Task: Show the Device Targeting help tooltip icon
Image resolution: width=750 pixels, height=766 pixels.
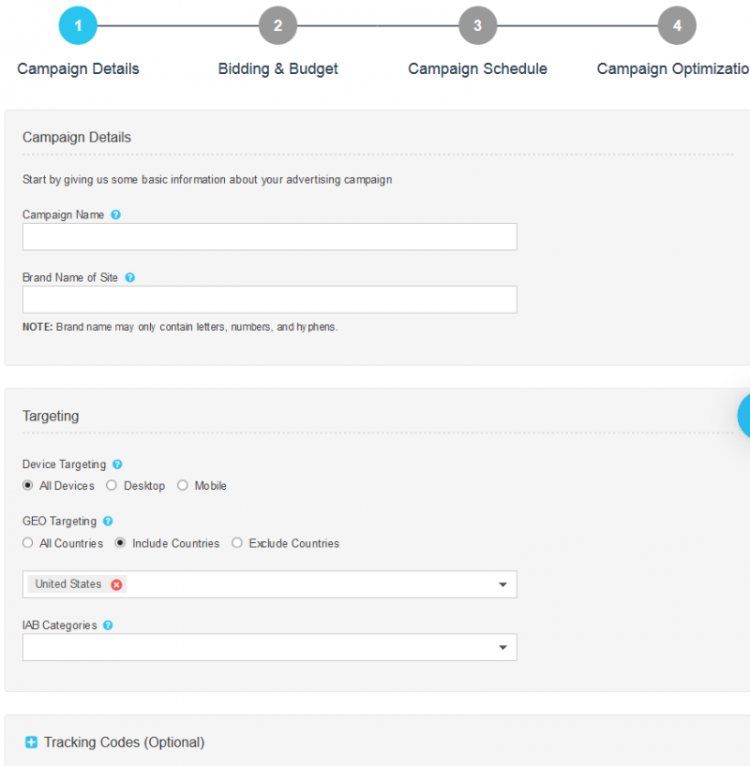Action: pyautogui.click(x=117, y=464)
